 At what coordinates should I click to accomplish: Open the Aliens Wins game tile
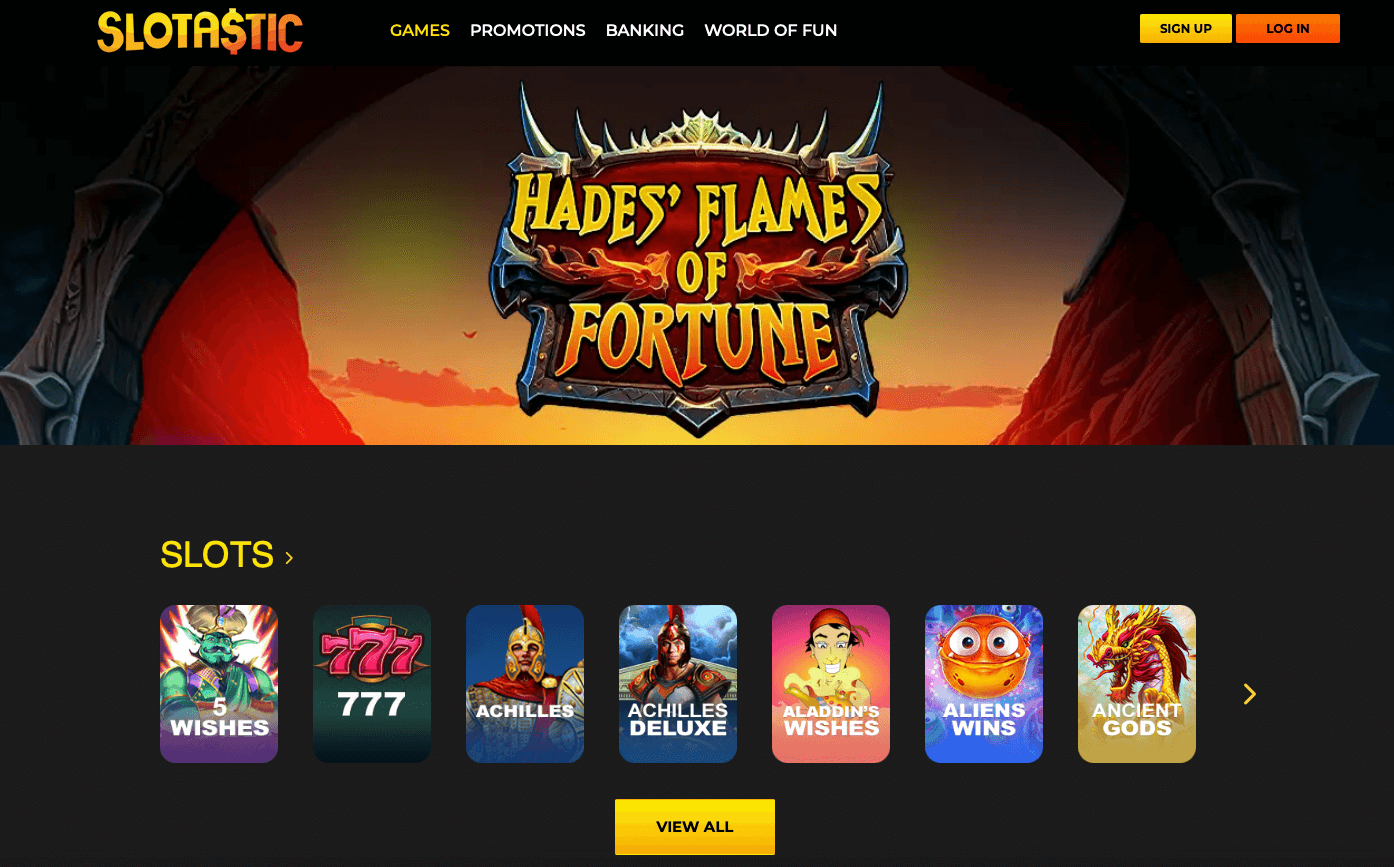(x=984, y=684)
